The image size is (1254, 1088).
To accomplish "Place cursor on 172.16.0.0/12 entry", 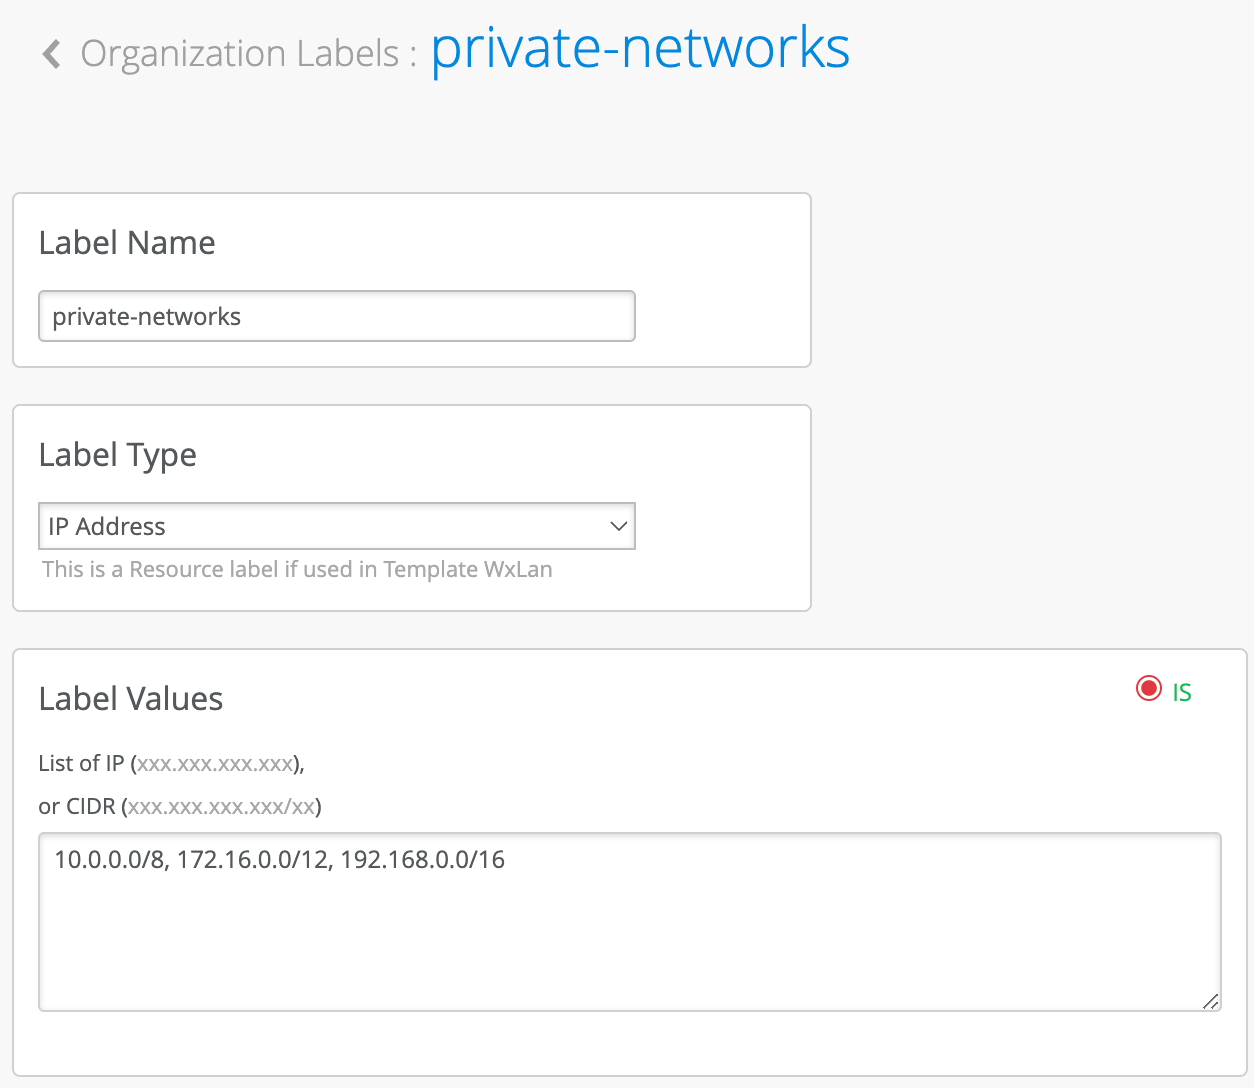I will click(x=252, y=860).
